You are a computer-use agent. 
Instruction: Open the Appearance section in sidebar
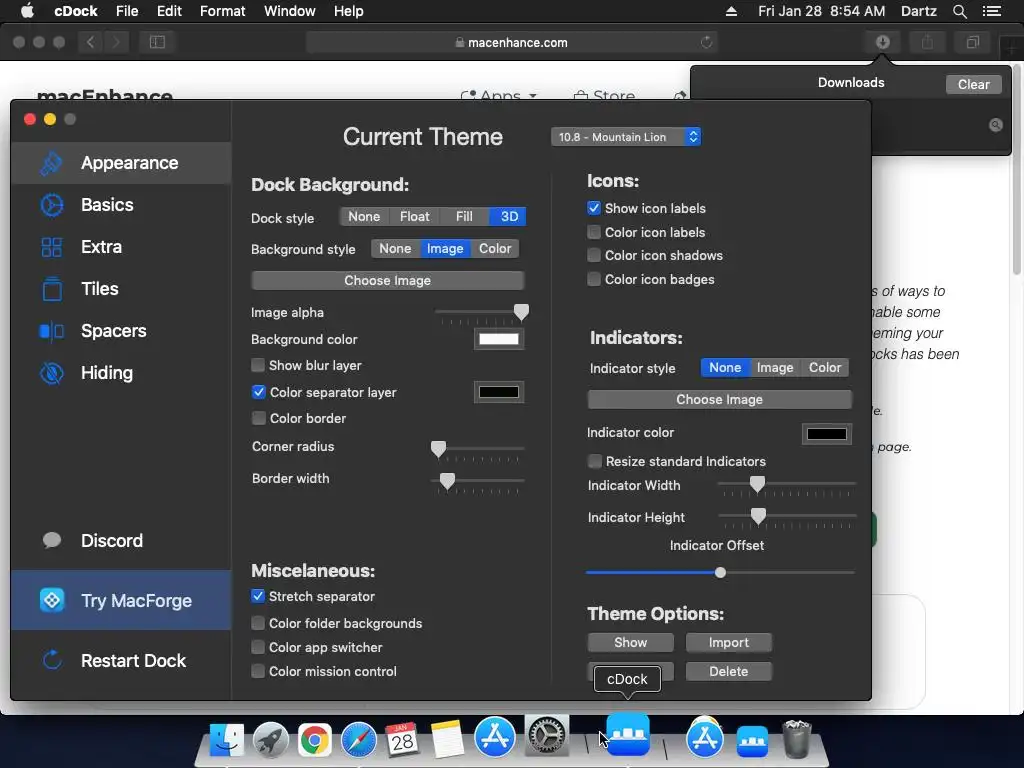pyautogui.click(x=121, y=163)
